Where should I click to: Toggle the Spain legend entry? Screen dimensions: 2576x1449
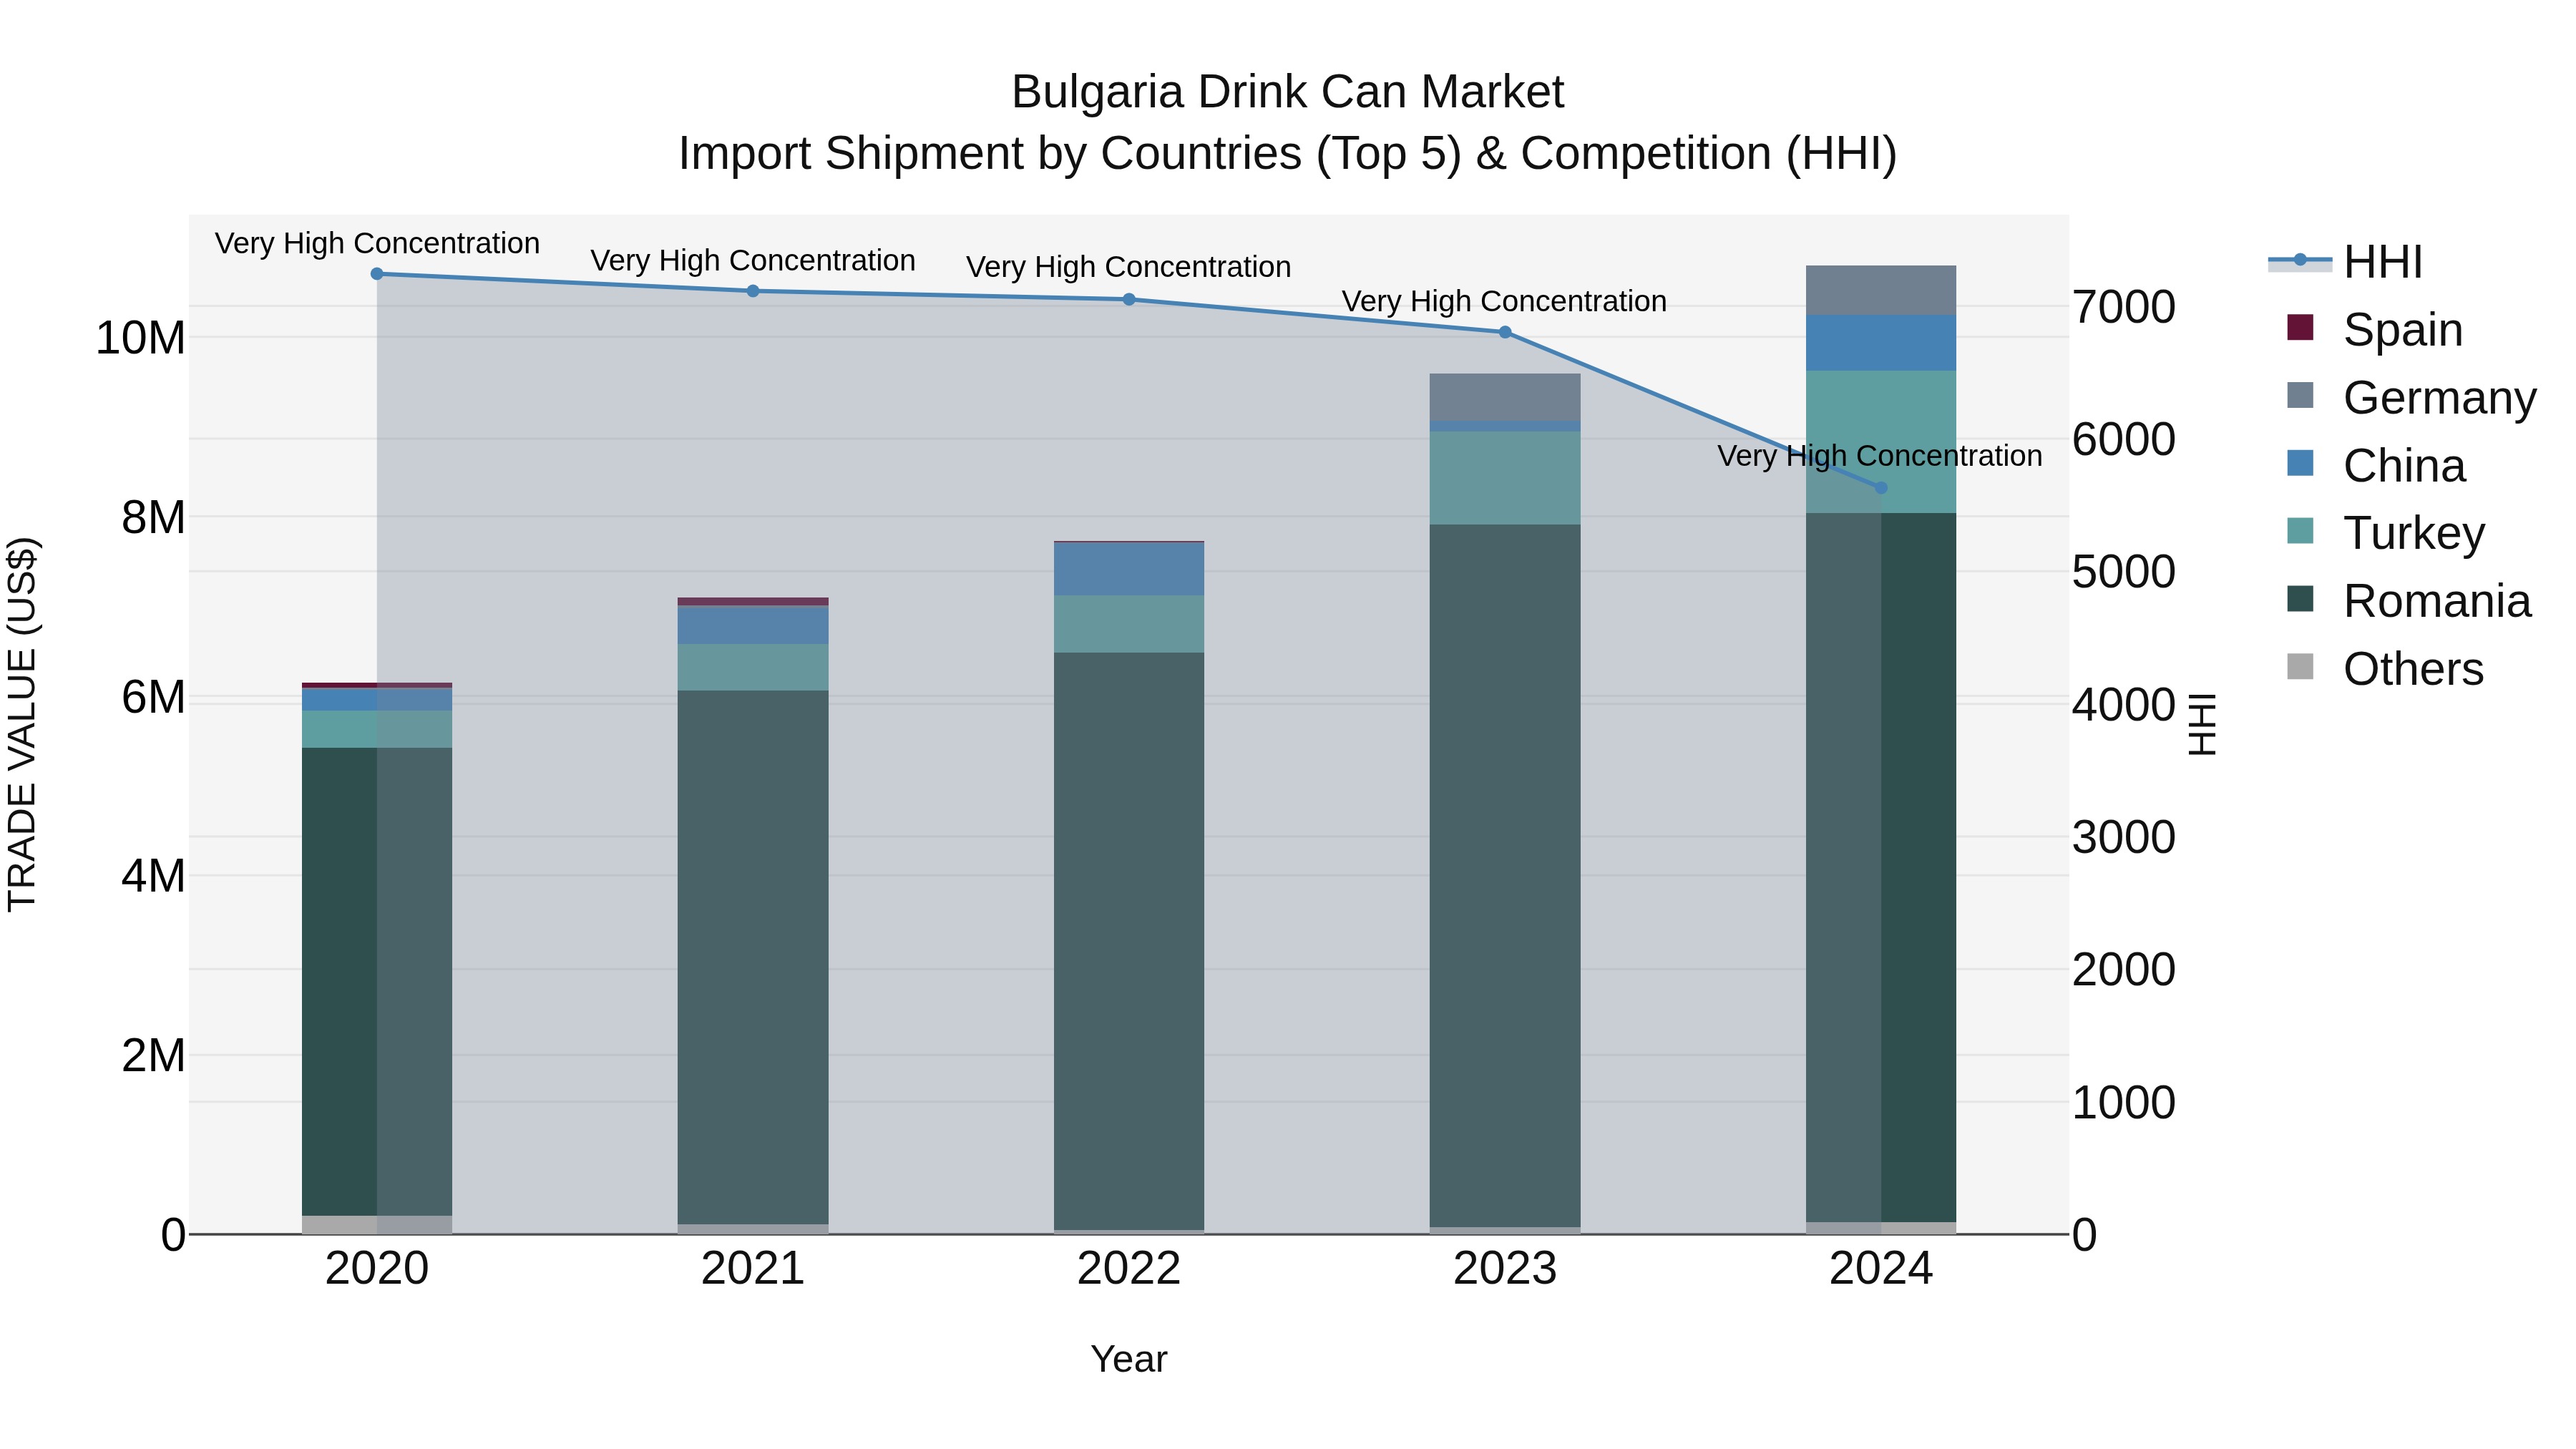tap(2375, 329)
